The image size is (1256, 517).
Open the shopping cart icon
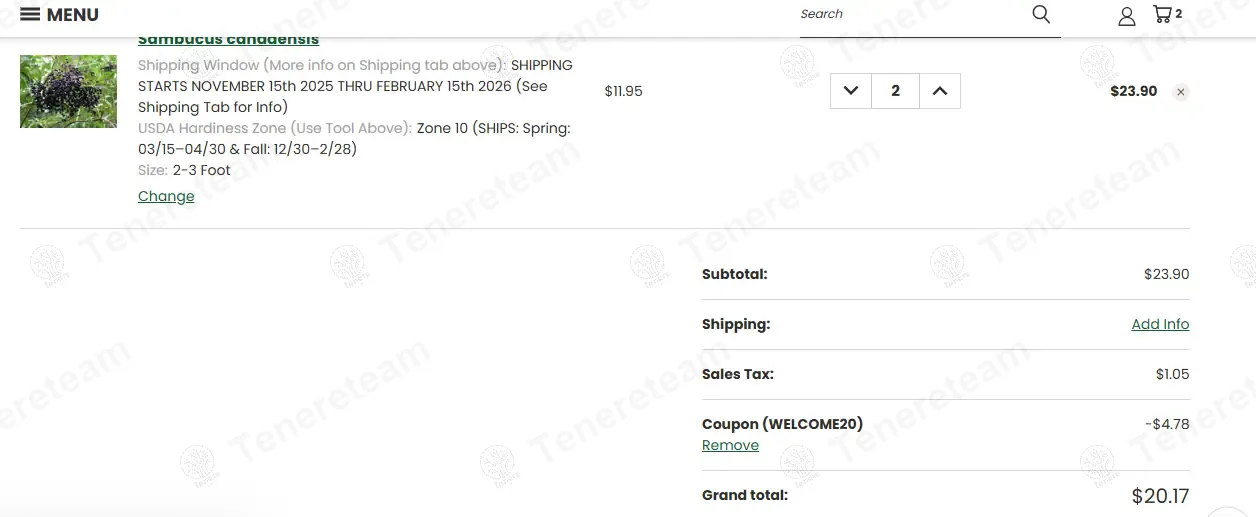1162,14
